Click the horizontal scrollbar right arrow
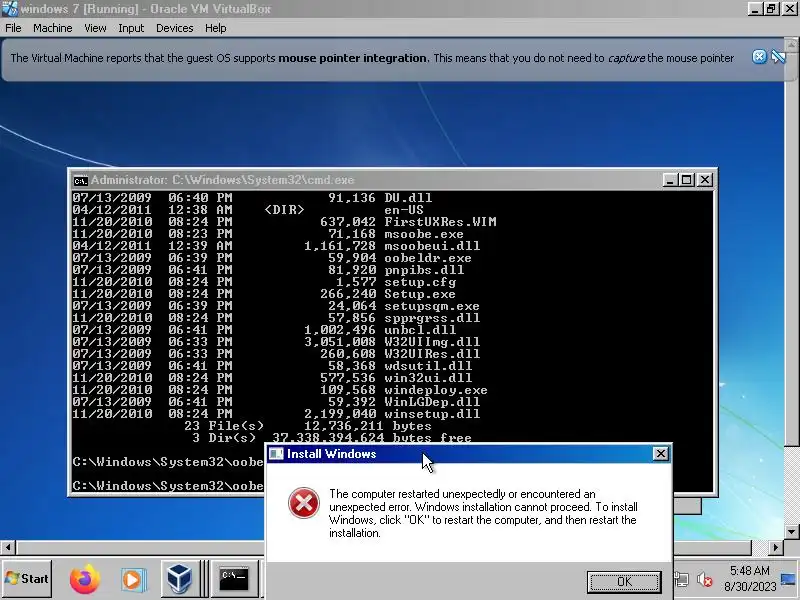The width and height of the screenshot is (800, 600). [x=776, y=547]
